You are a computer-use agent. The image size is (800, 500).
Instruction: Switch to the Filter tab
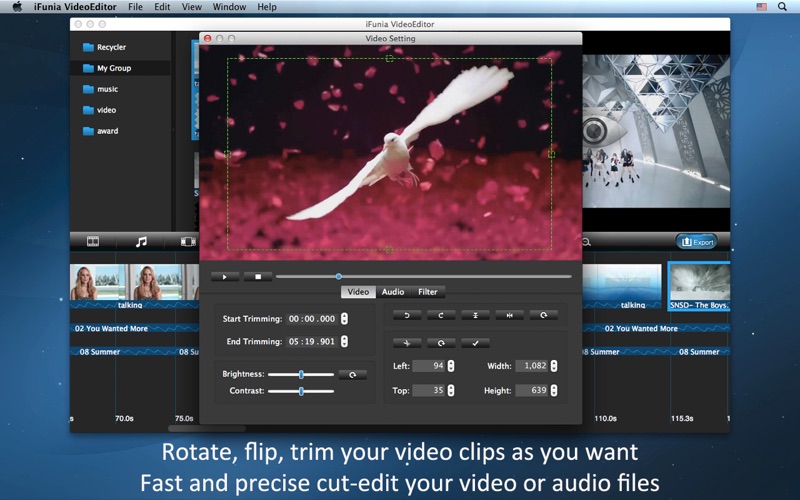(428, 292)
